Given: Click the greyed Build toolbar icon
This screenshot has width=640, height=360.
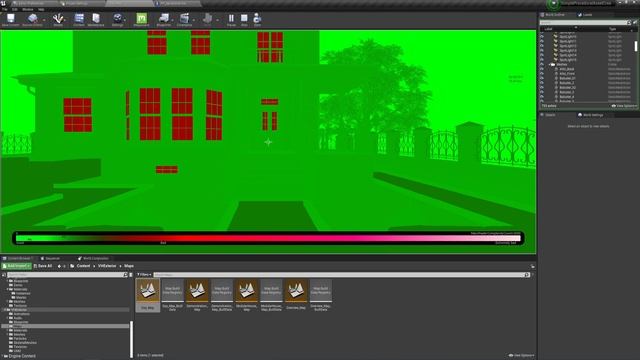Looking at the screenshot, I should click(x=207, y=18).
